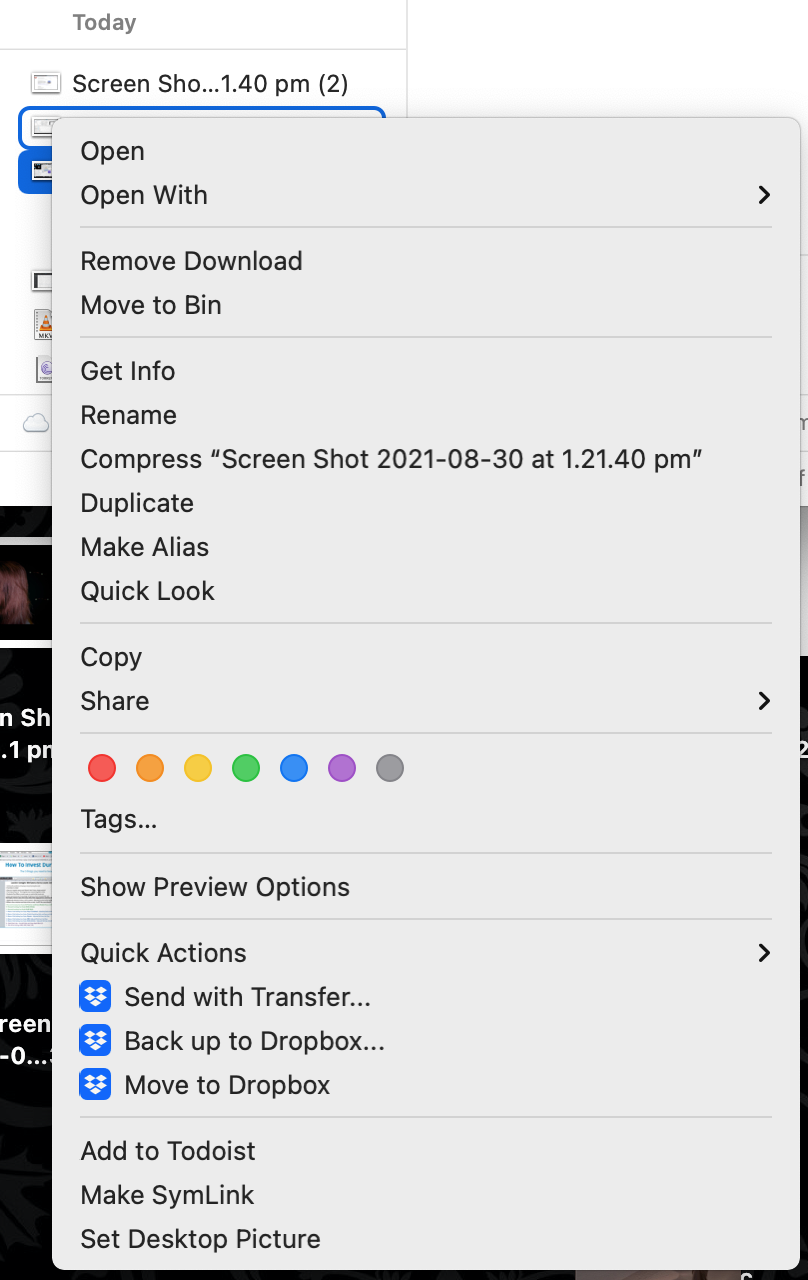Click the screenshot file icon for Screen Sho...1.40 pm (2)
Screen dimensions: 808x1280
point(46,83)
